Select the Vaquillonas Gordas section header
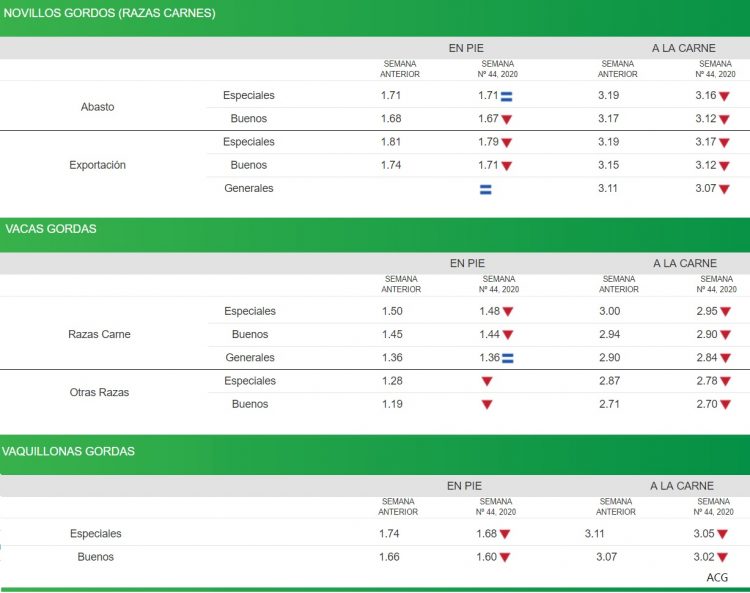 click(70, 451)
